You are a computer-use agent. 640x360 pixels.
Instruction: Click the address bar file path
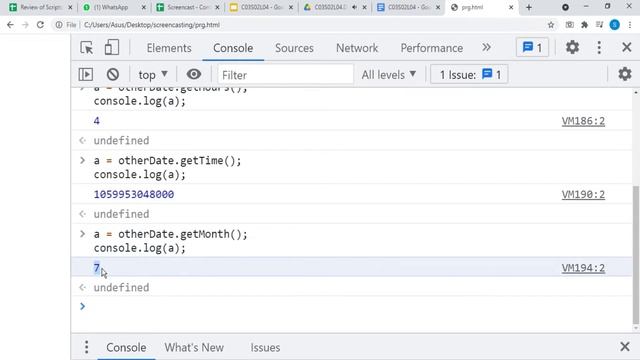click(x=152, y=25)
